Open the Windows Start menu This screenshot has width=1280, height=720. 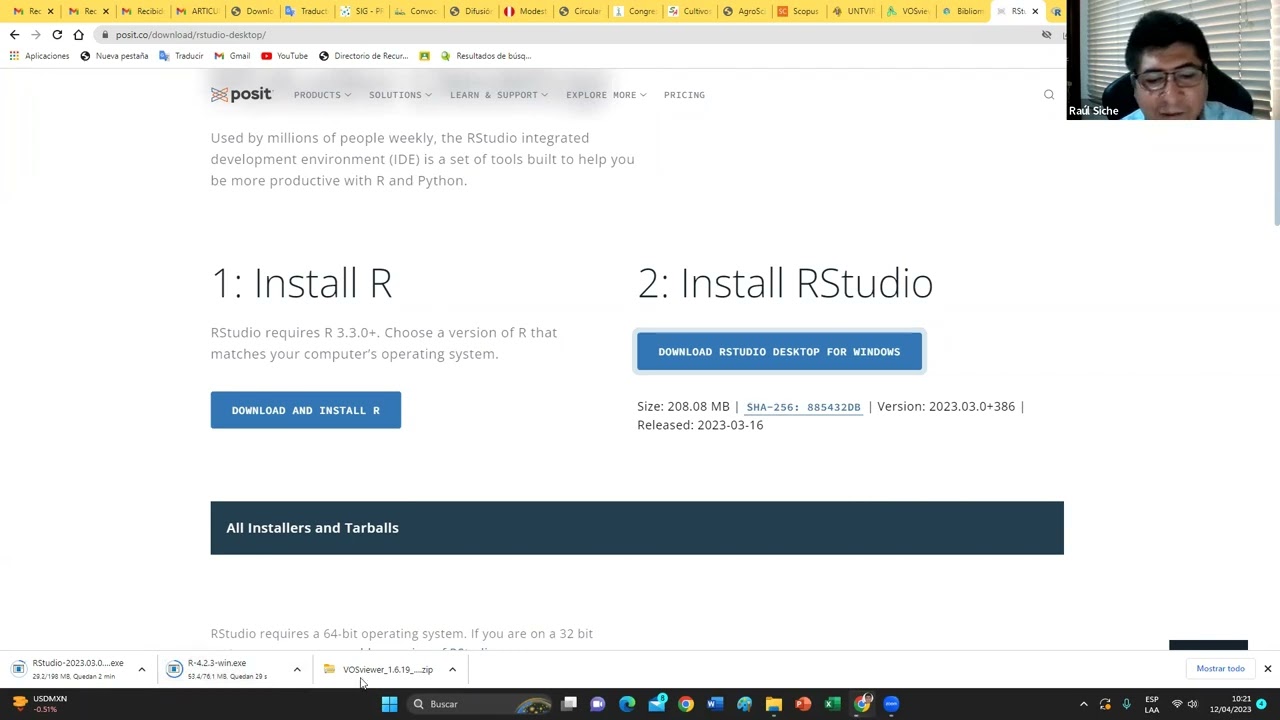389,704
